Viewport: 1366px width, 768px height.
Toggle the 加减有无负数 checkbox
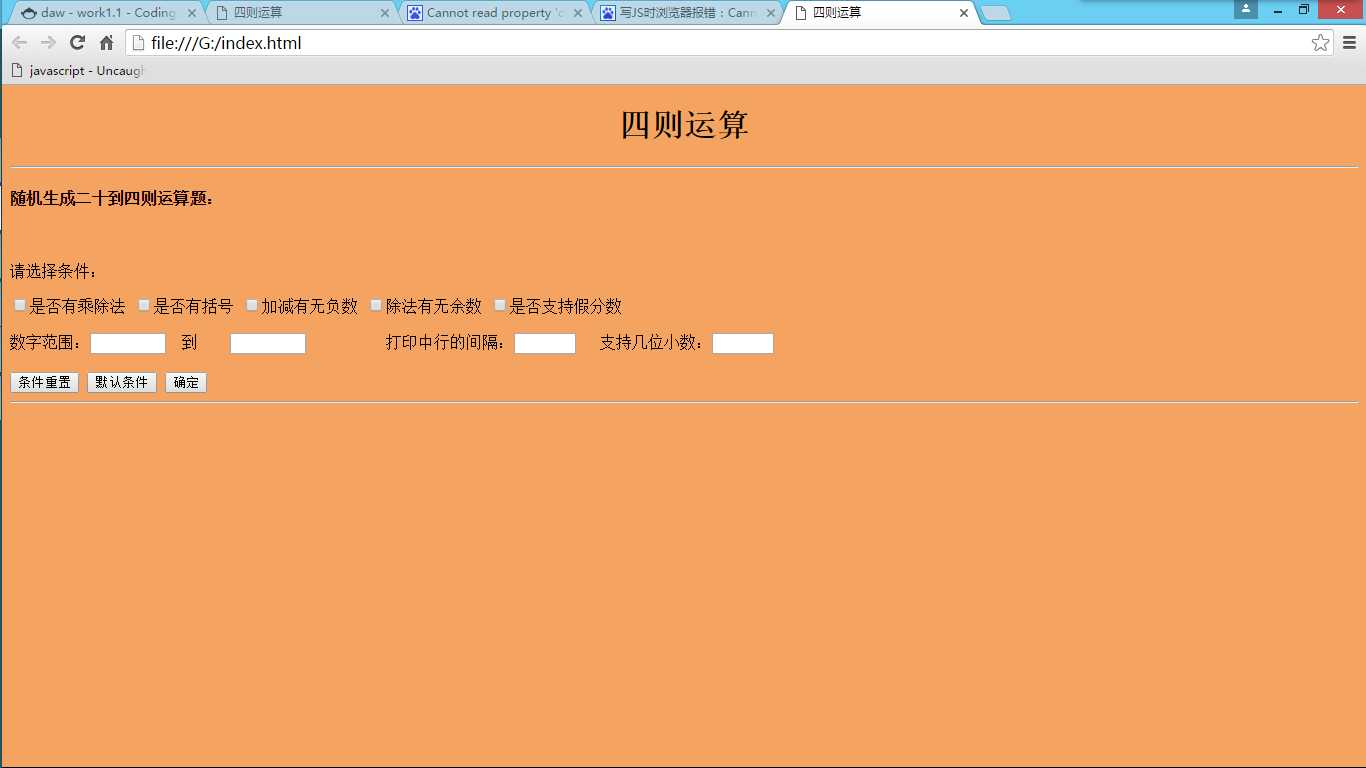click(251, 305)
